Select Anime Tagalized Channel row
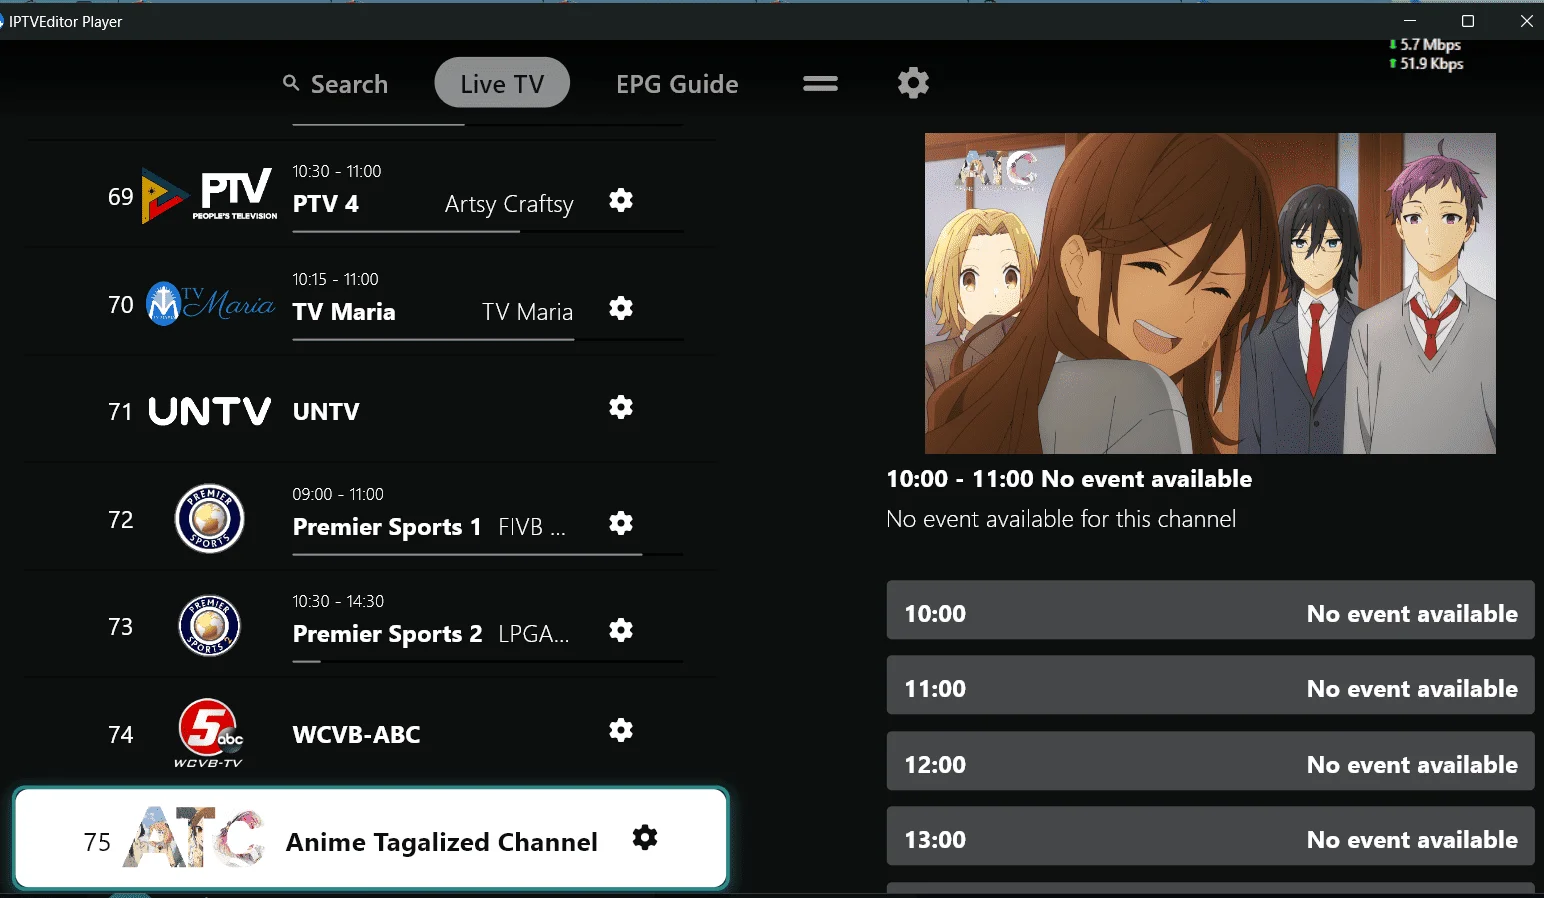1544x898 pixels. click(371, 838)
